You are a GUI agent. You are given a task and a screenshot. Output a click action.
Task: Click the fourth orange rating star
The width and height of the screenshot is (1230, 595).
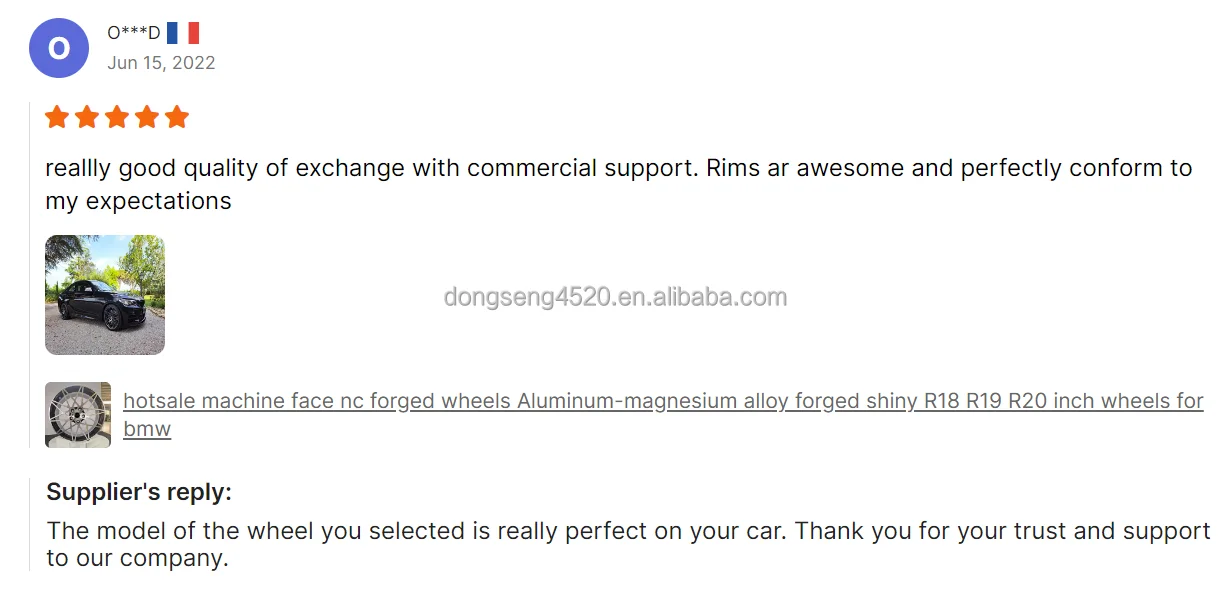coord(147,118)
